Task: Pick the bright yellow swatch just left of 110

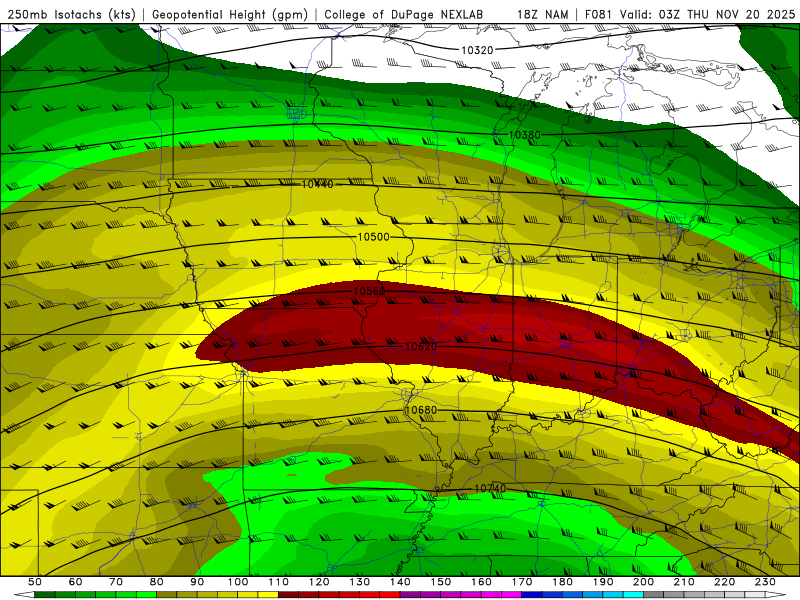Action: 268,595
